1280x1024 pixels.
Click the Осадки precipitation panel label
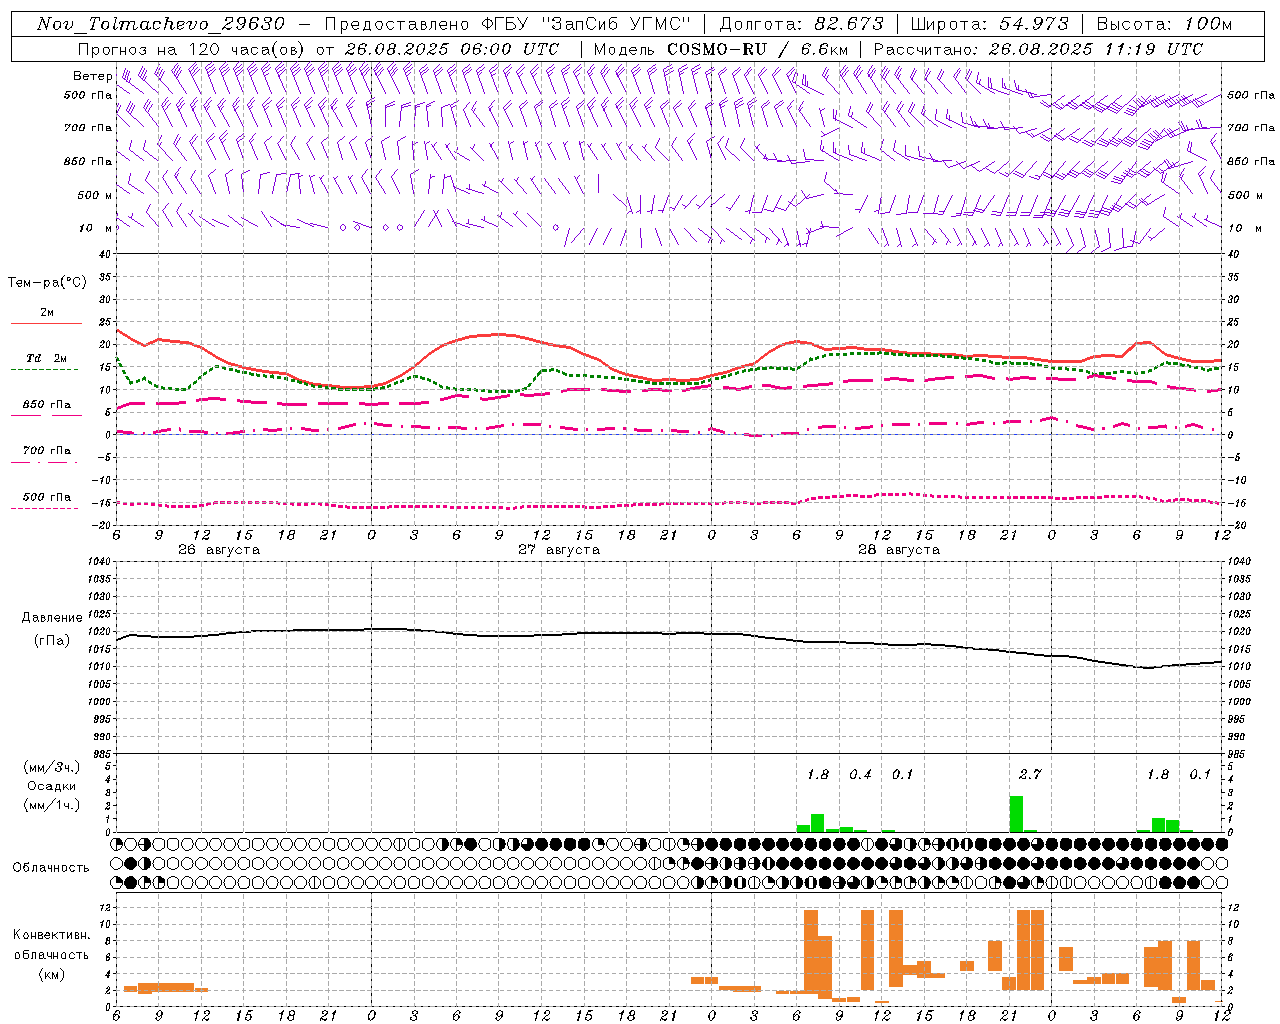coord(51,786)
